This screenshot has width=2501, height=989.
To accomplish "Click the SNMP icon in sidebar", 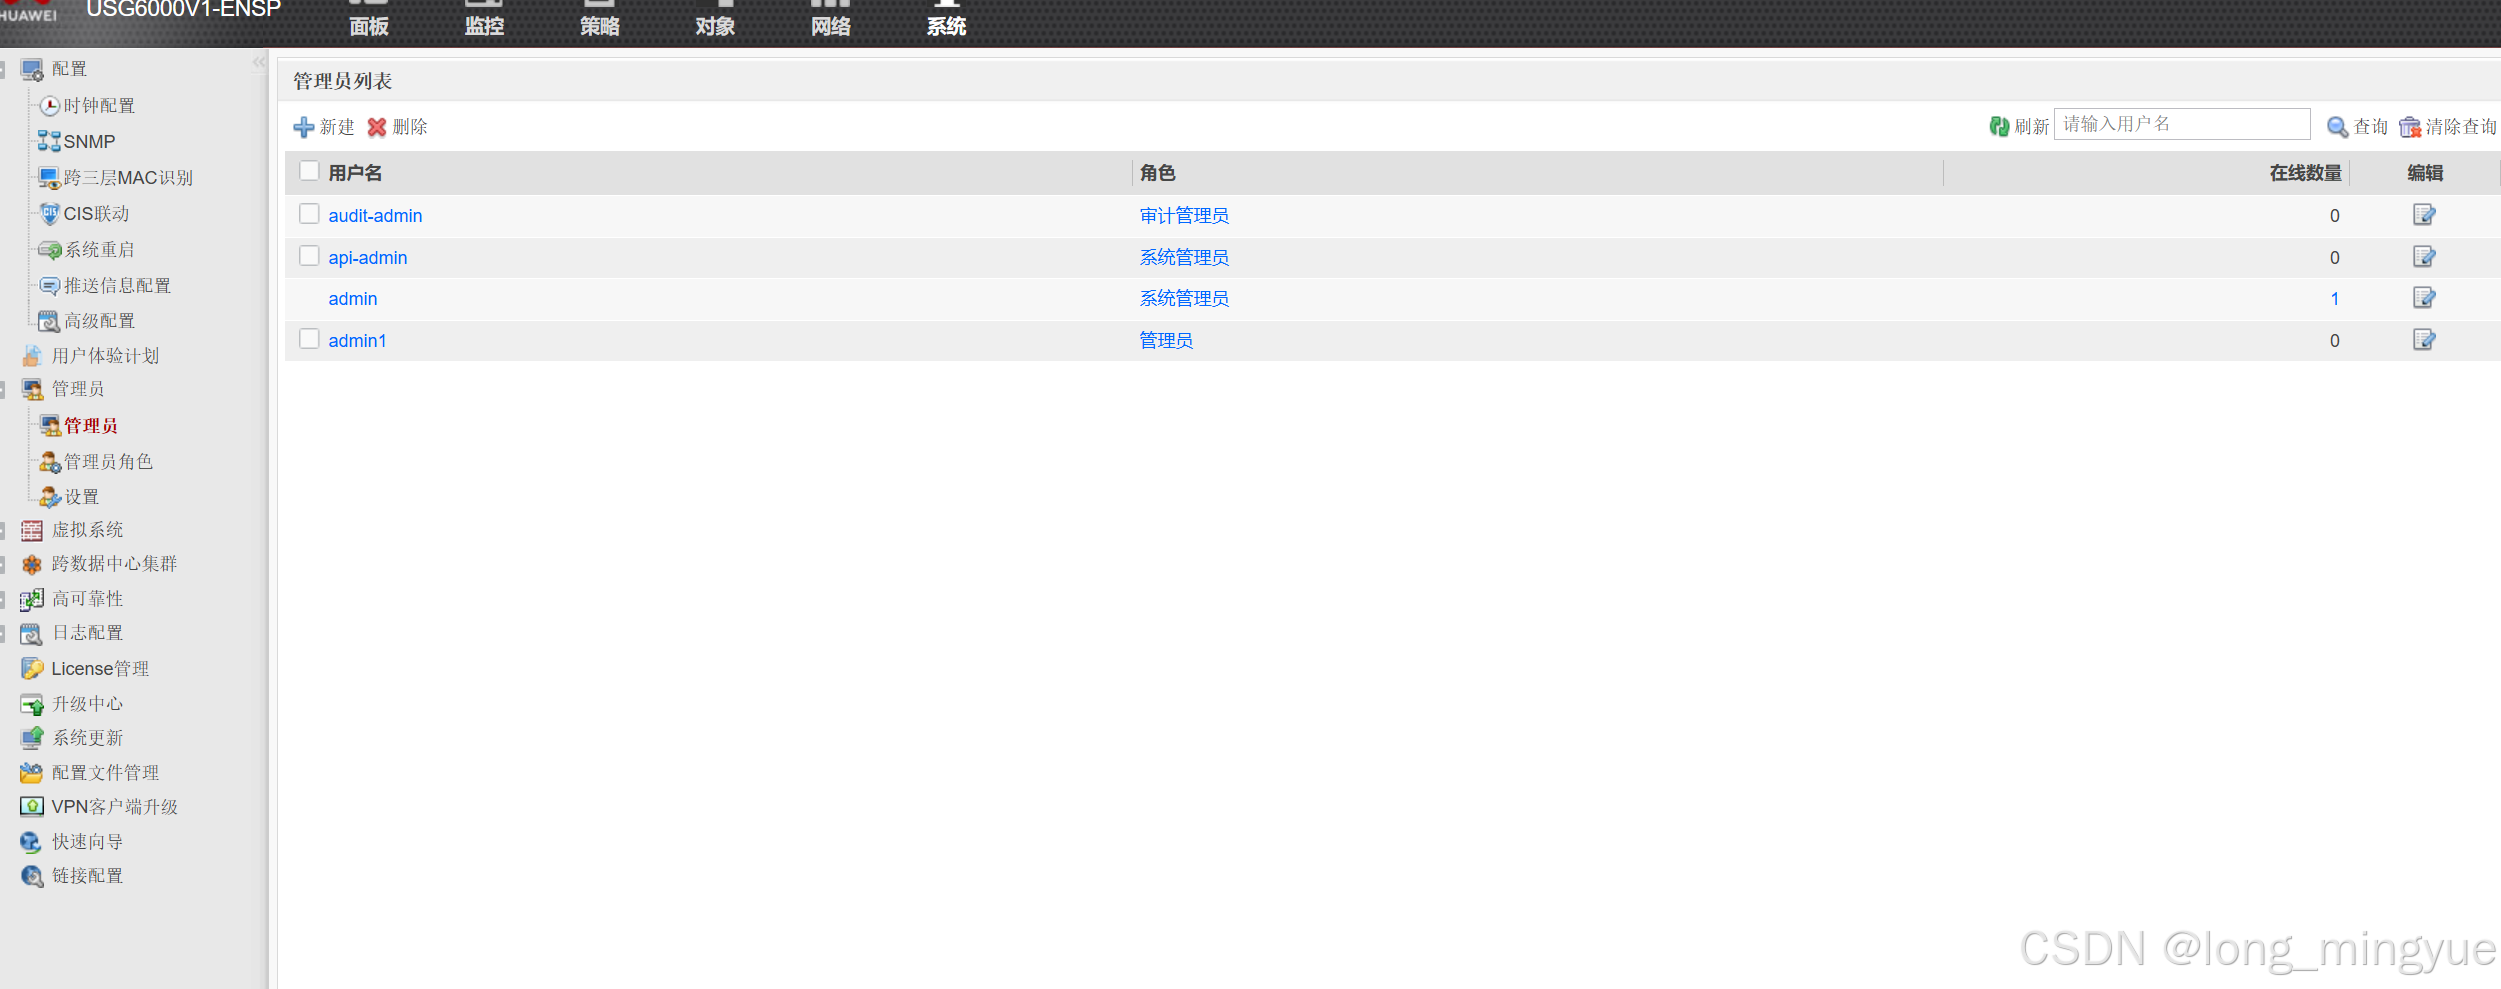I will 49,141.
